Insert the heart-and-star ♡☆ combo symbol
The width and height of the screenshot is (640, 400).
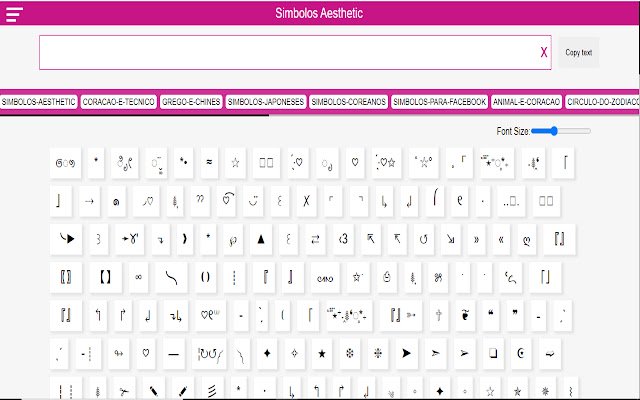386,163
